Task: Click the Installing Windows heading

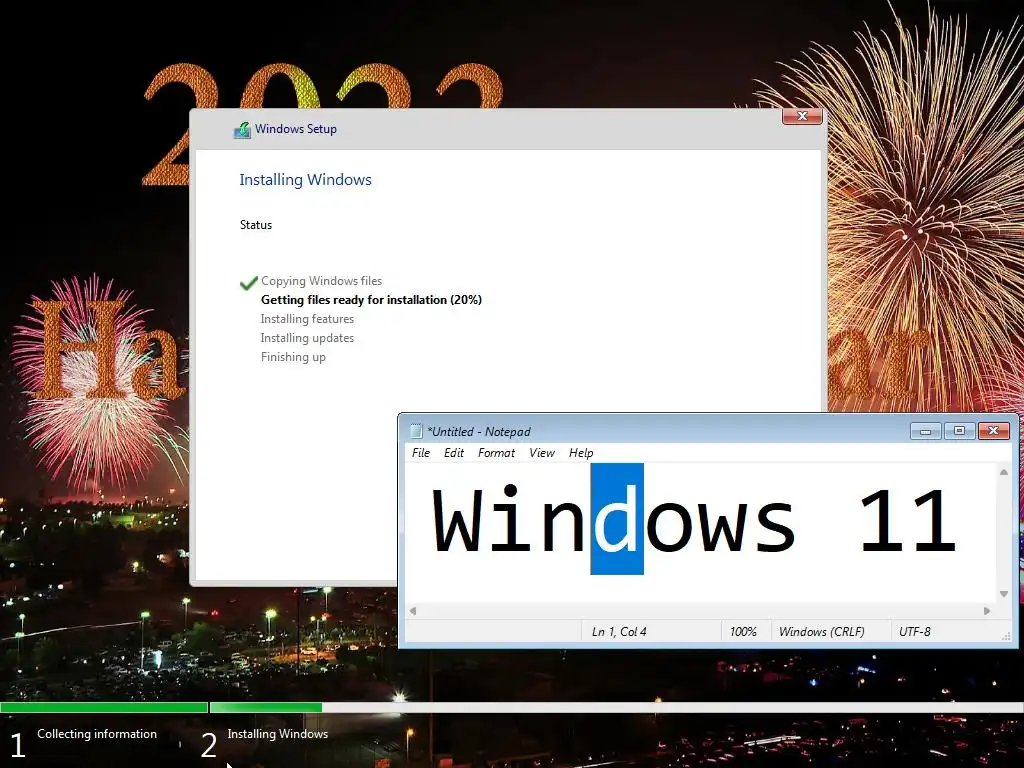Action: (x=305, y=180)
